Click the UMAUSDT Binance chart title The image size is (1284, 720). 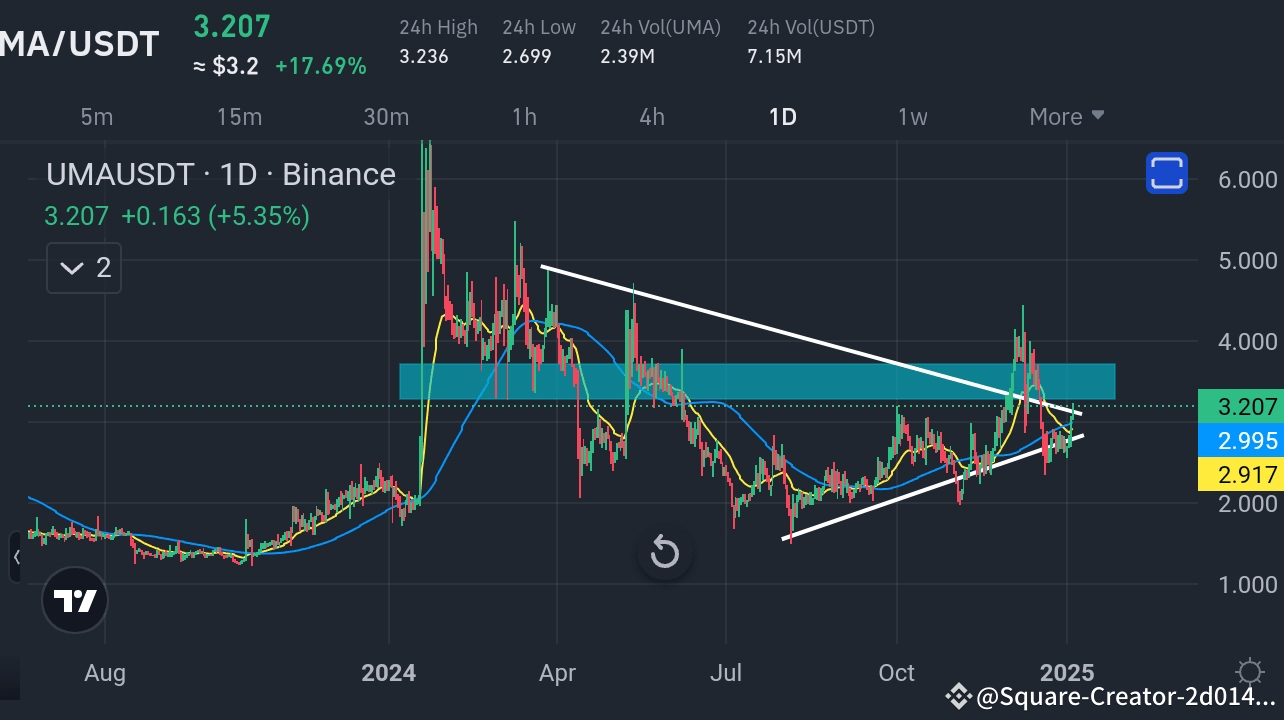click(220, 173)
